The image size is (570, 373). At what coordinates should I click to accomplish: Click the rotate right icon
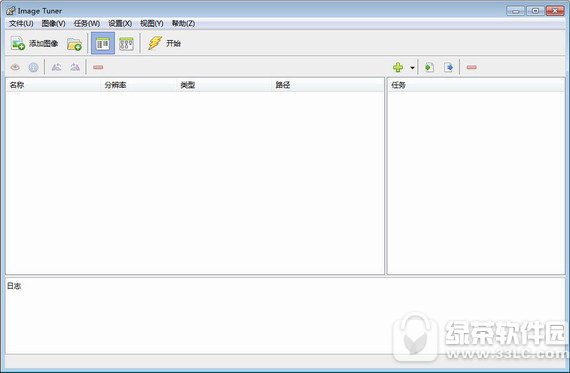75,67
